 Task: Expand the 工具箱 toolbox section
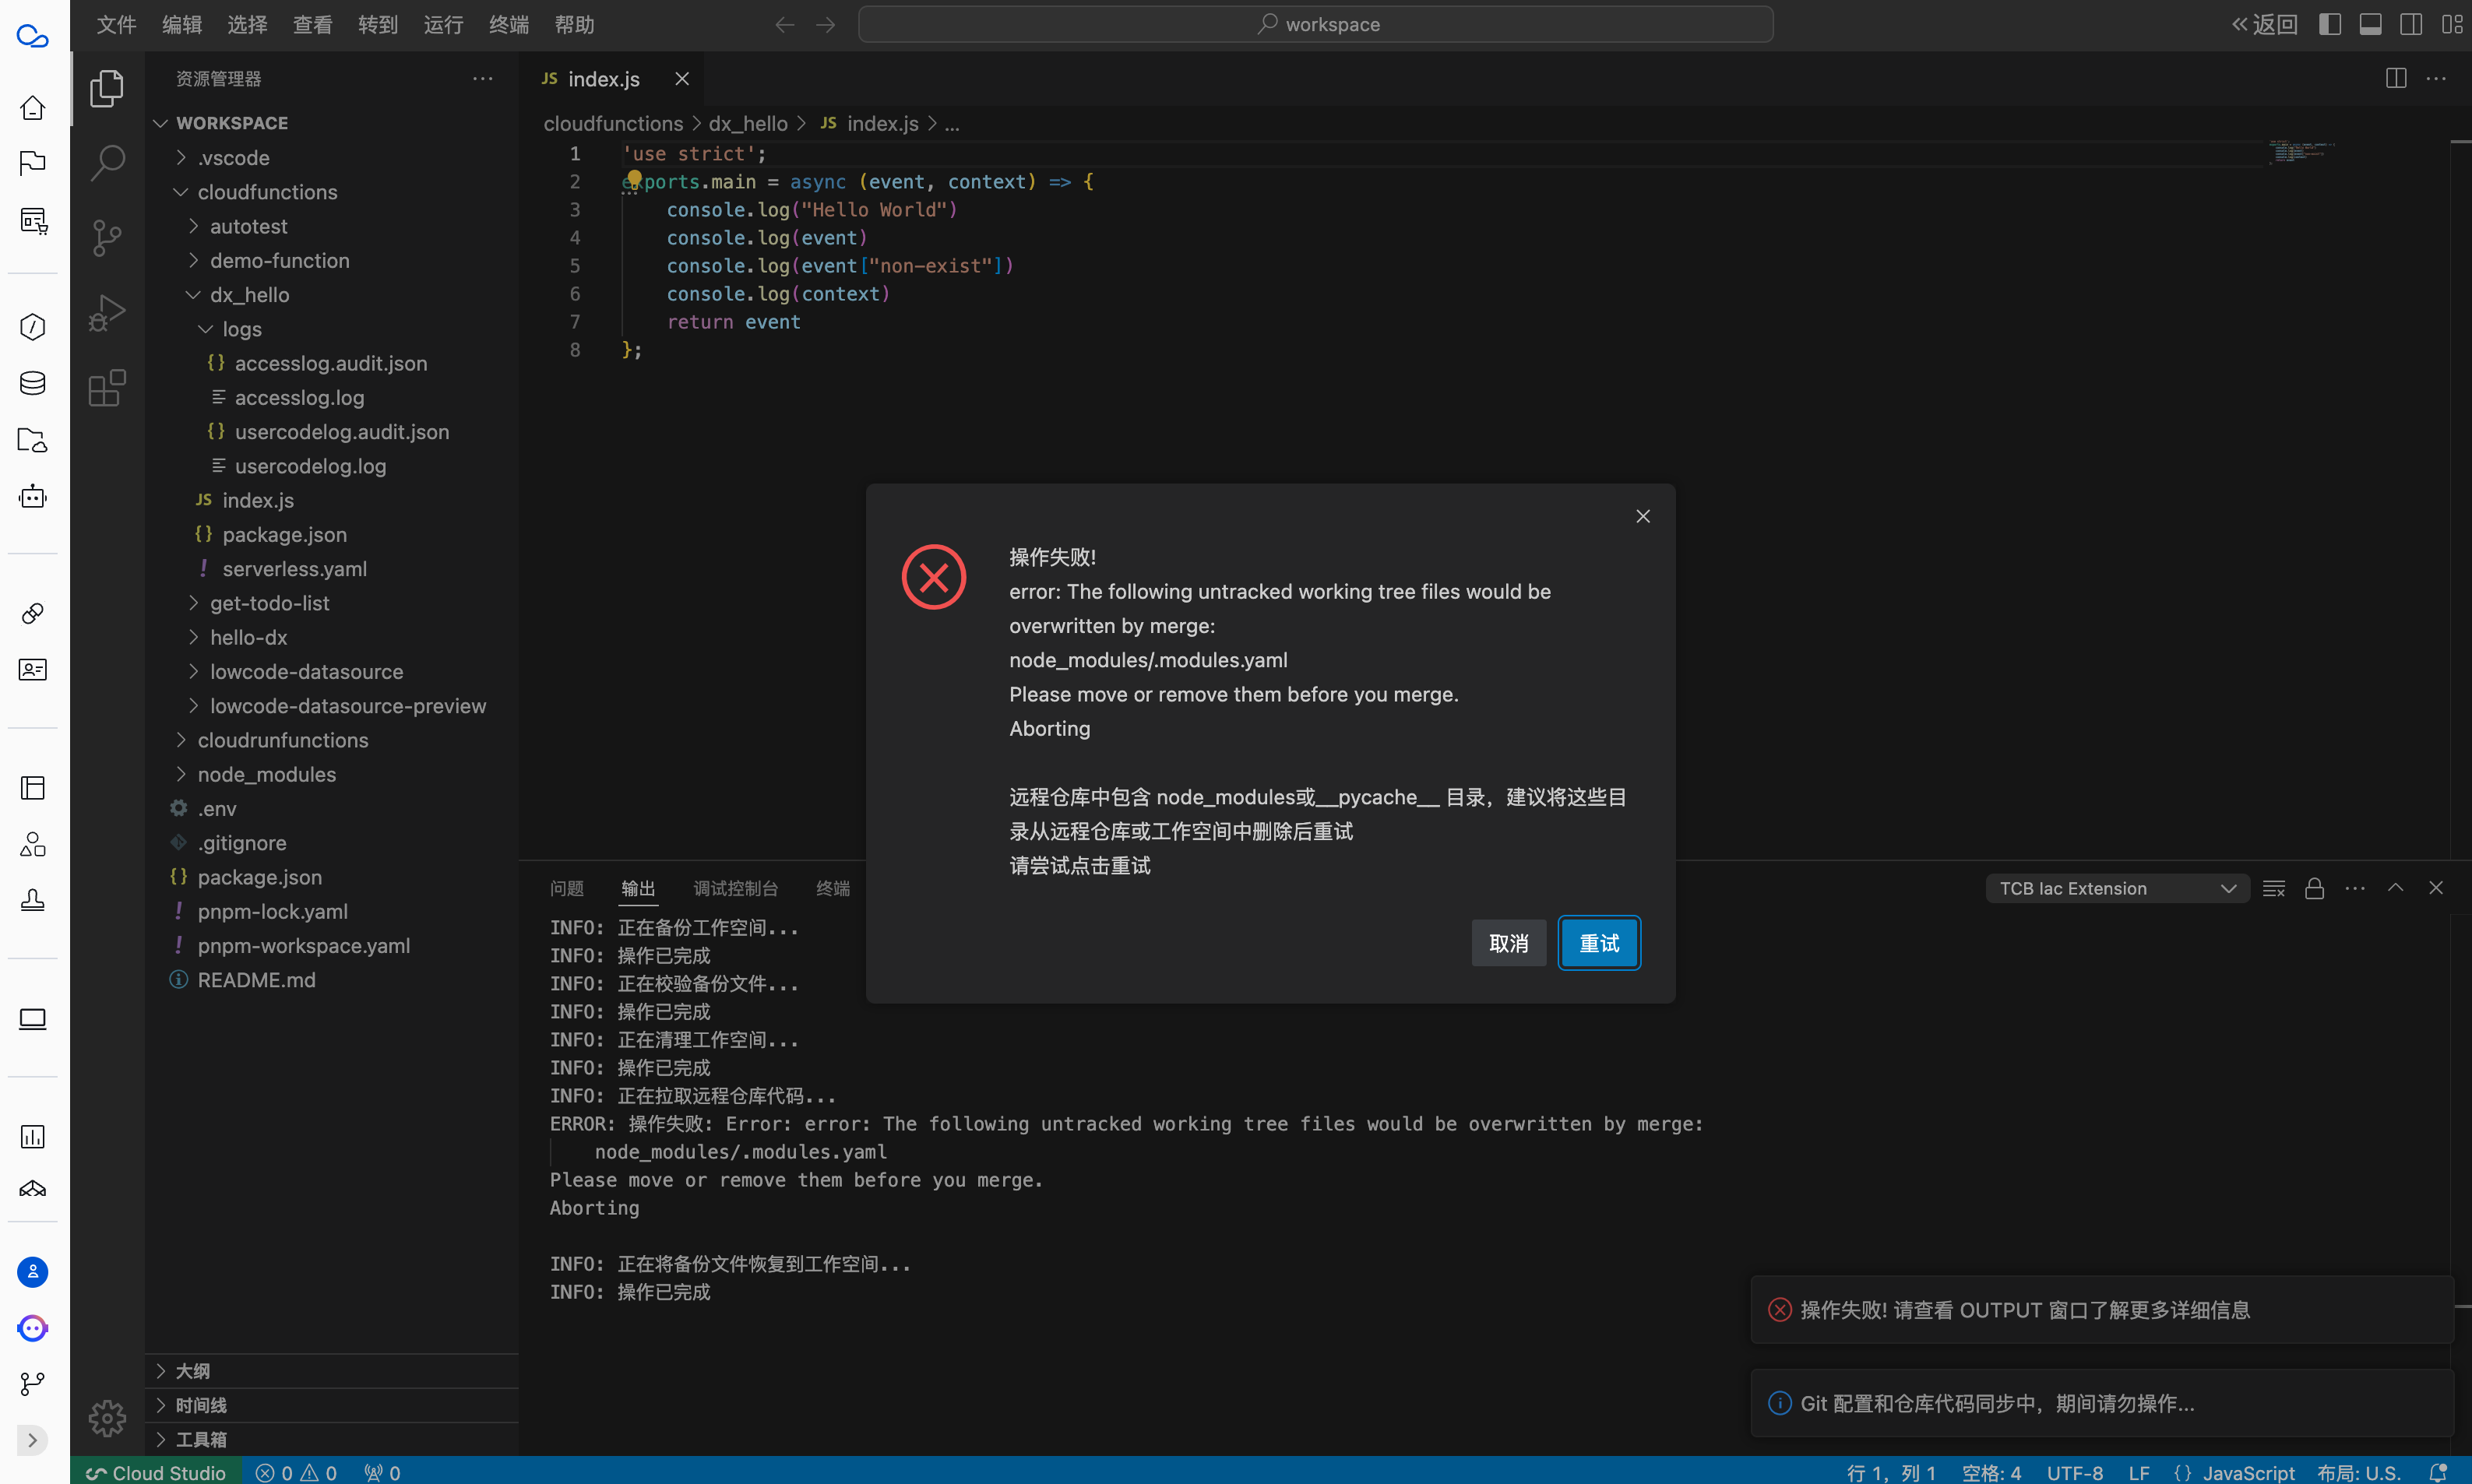(332, 1439)
